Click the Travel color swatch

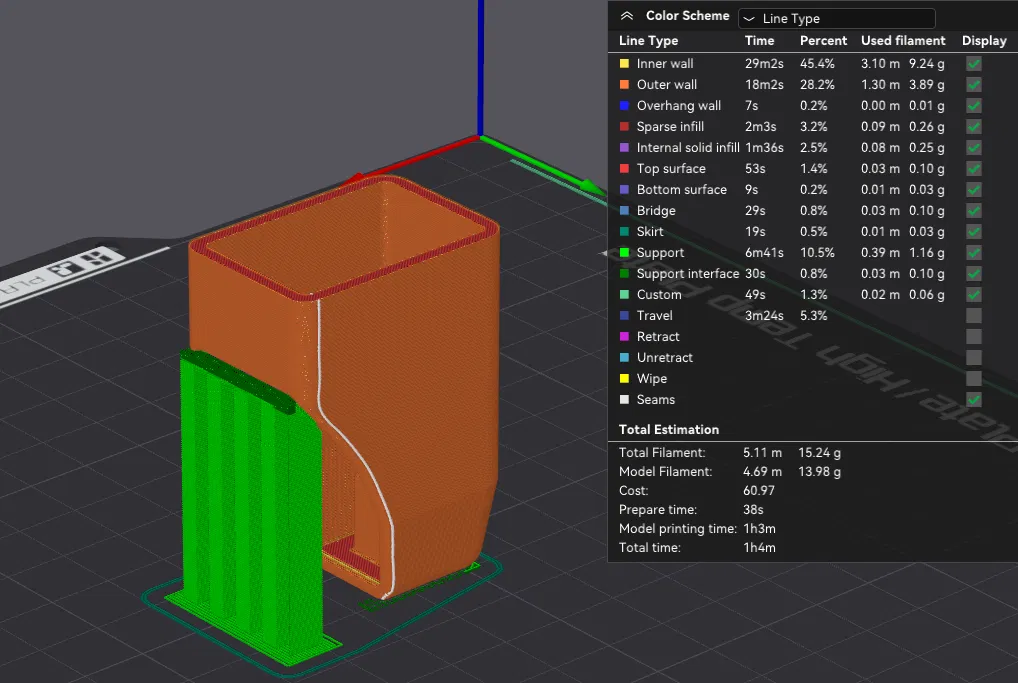625,316
